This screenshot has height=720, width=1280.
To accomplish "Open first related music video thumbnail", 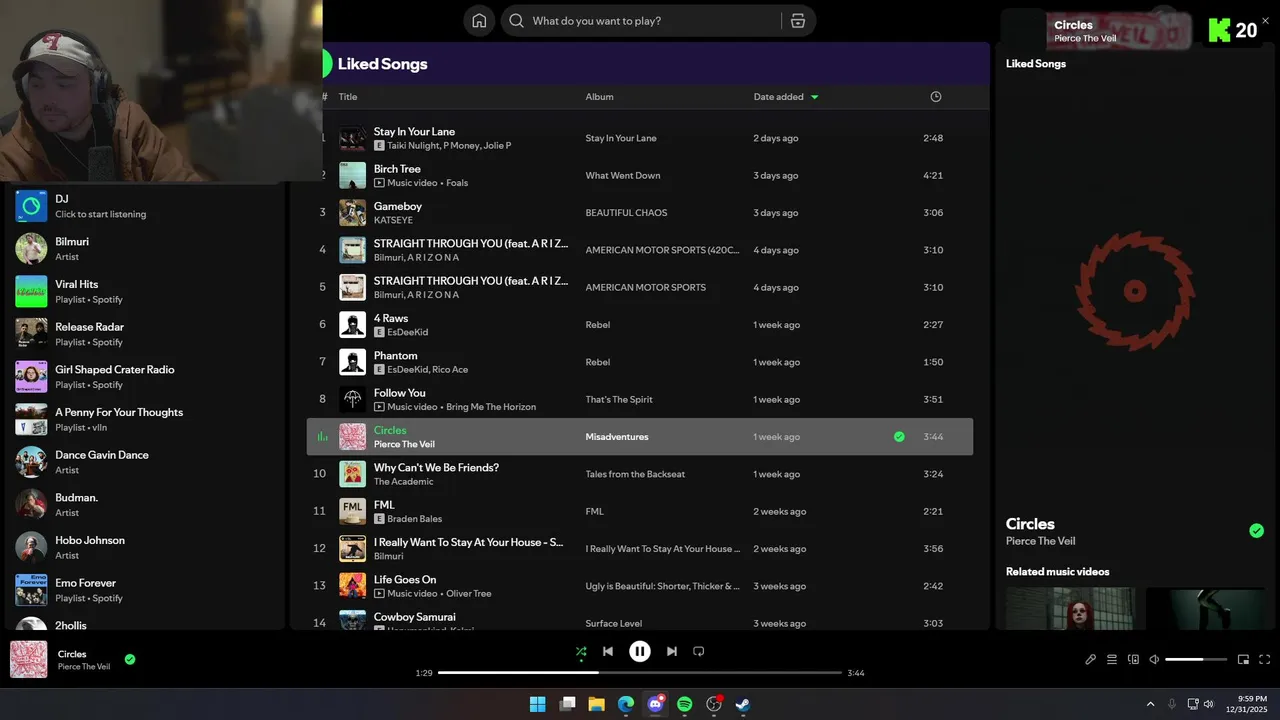I will [1070, 609].
